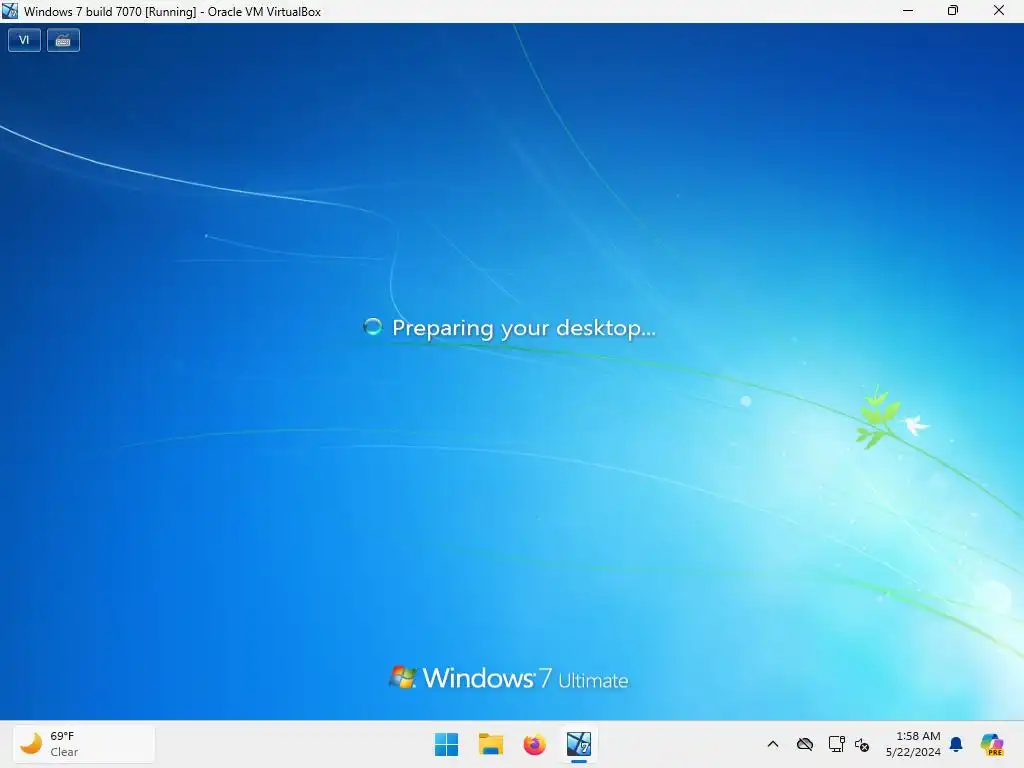Minimize the VirtualBox window
The image size is (1024, 768).
tap(908, 11)
